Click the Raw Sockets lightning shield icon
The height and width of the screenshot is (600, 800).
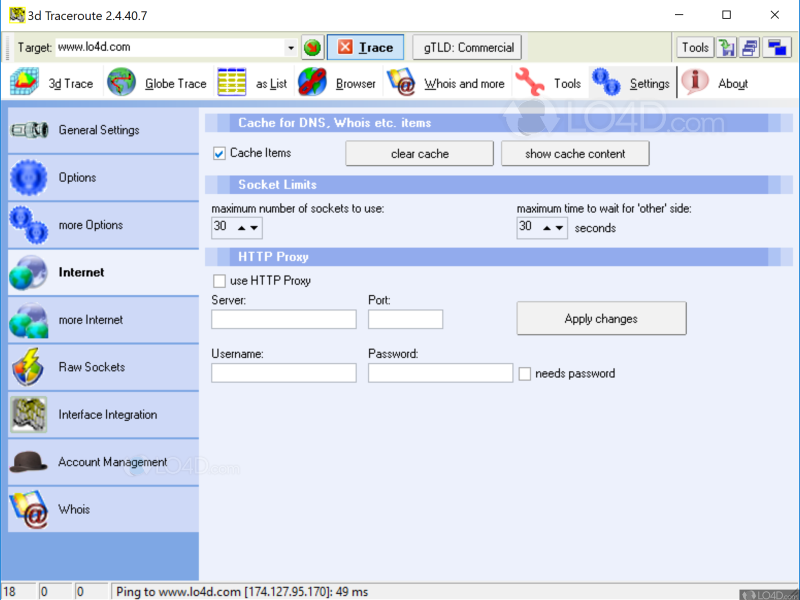[x=29, y=367]
